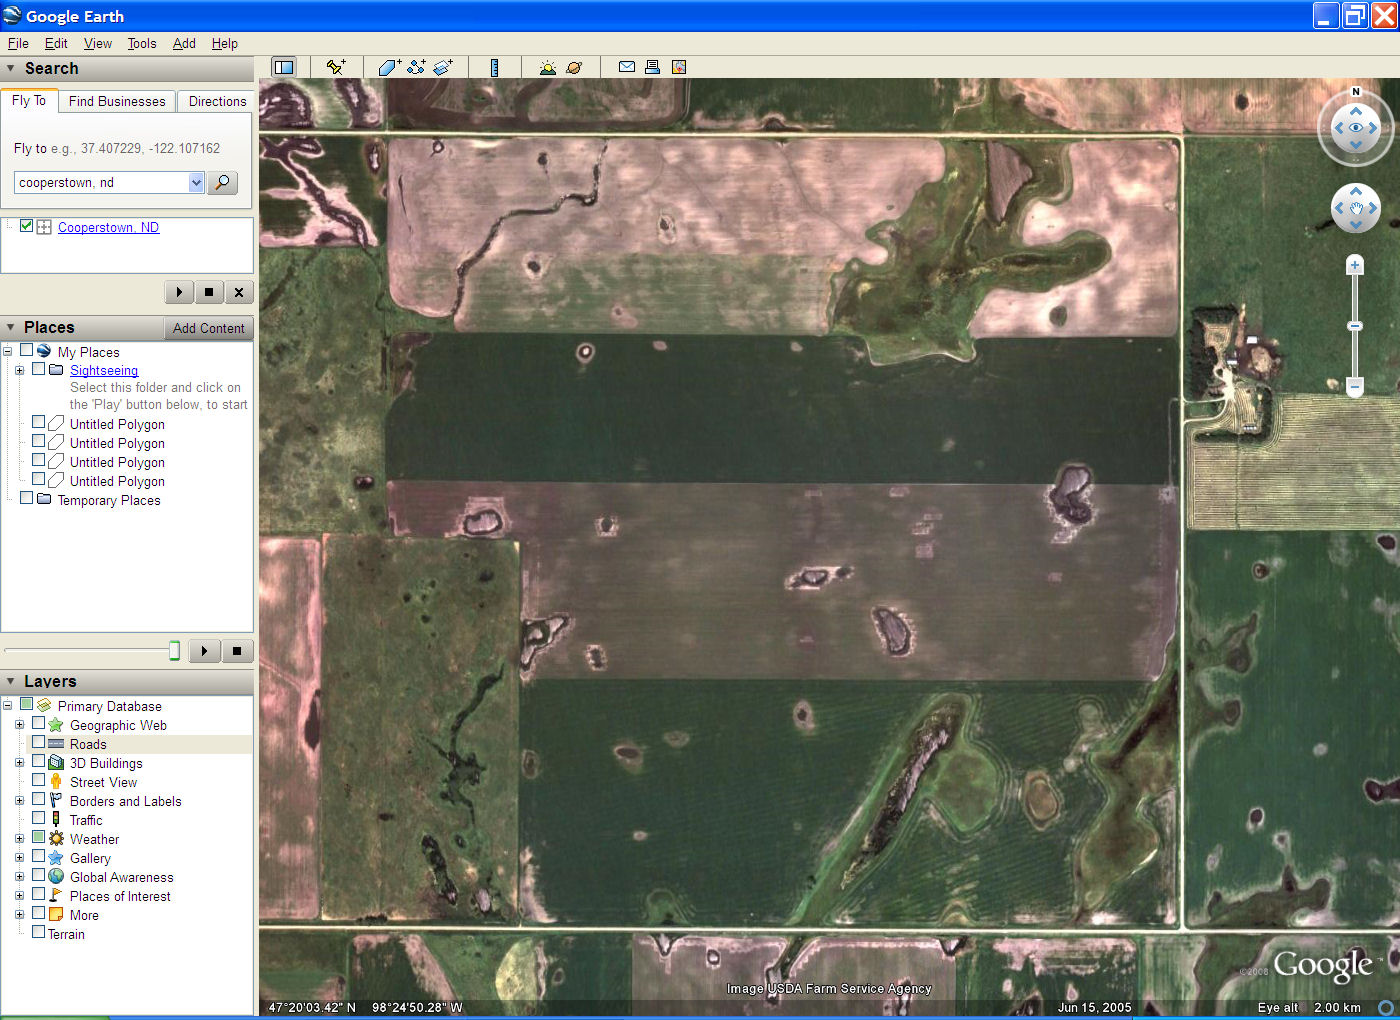Click the Google Earth title bar icon

point(12,15)
